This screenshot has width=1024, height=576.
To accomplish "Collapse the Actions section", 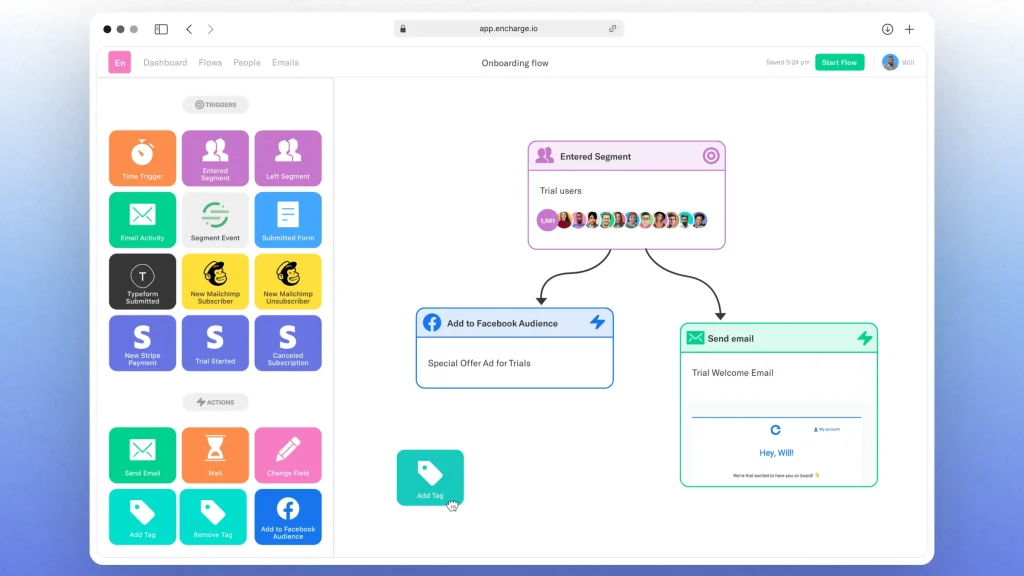I will [x=215, y=402].
